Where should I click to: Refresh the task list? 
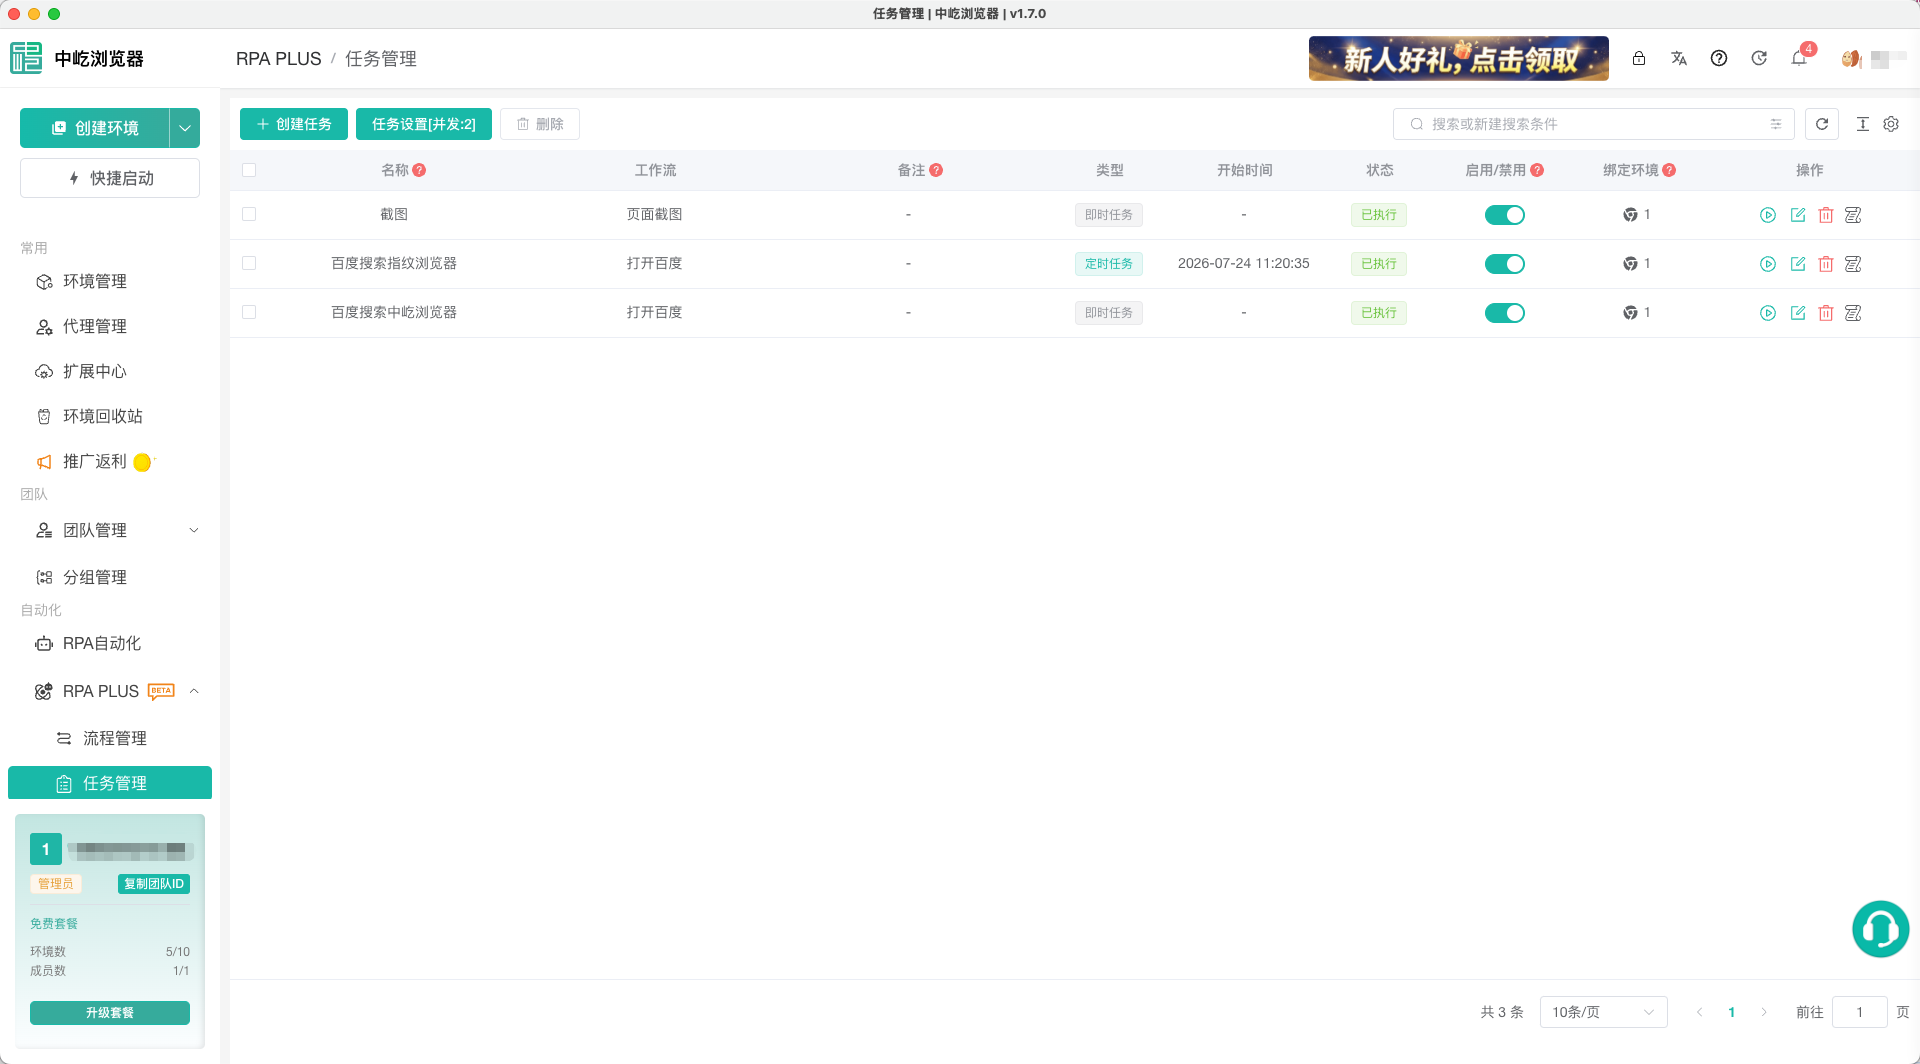point(1822,124)
